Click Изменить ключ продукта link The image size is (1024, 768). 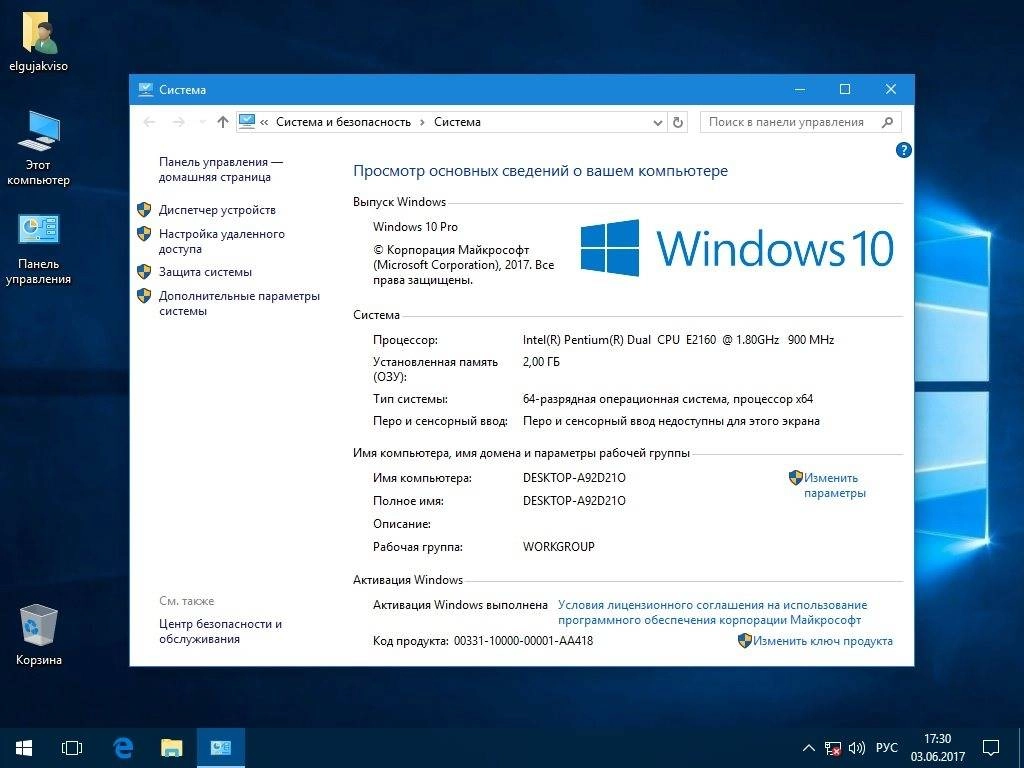[823, 641]
